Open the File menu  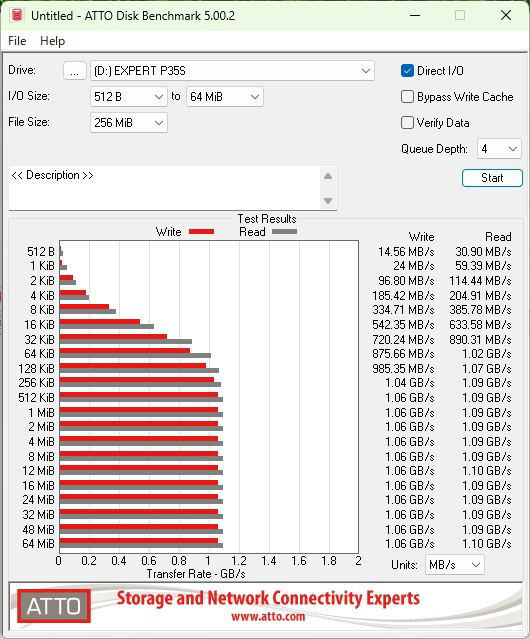17,41
